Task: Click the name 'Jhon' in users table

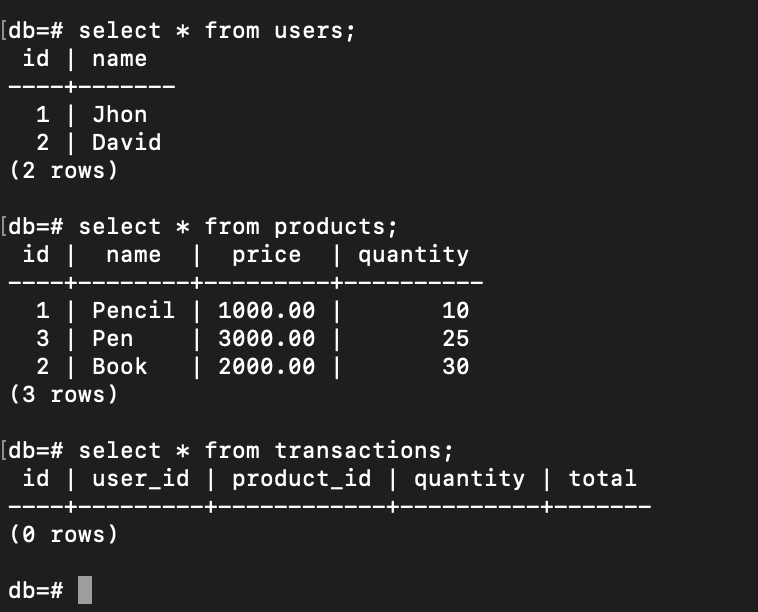Action: click(119, 115)
